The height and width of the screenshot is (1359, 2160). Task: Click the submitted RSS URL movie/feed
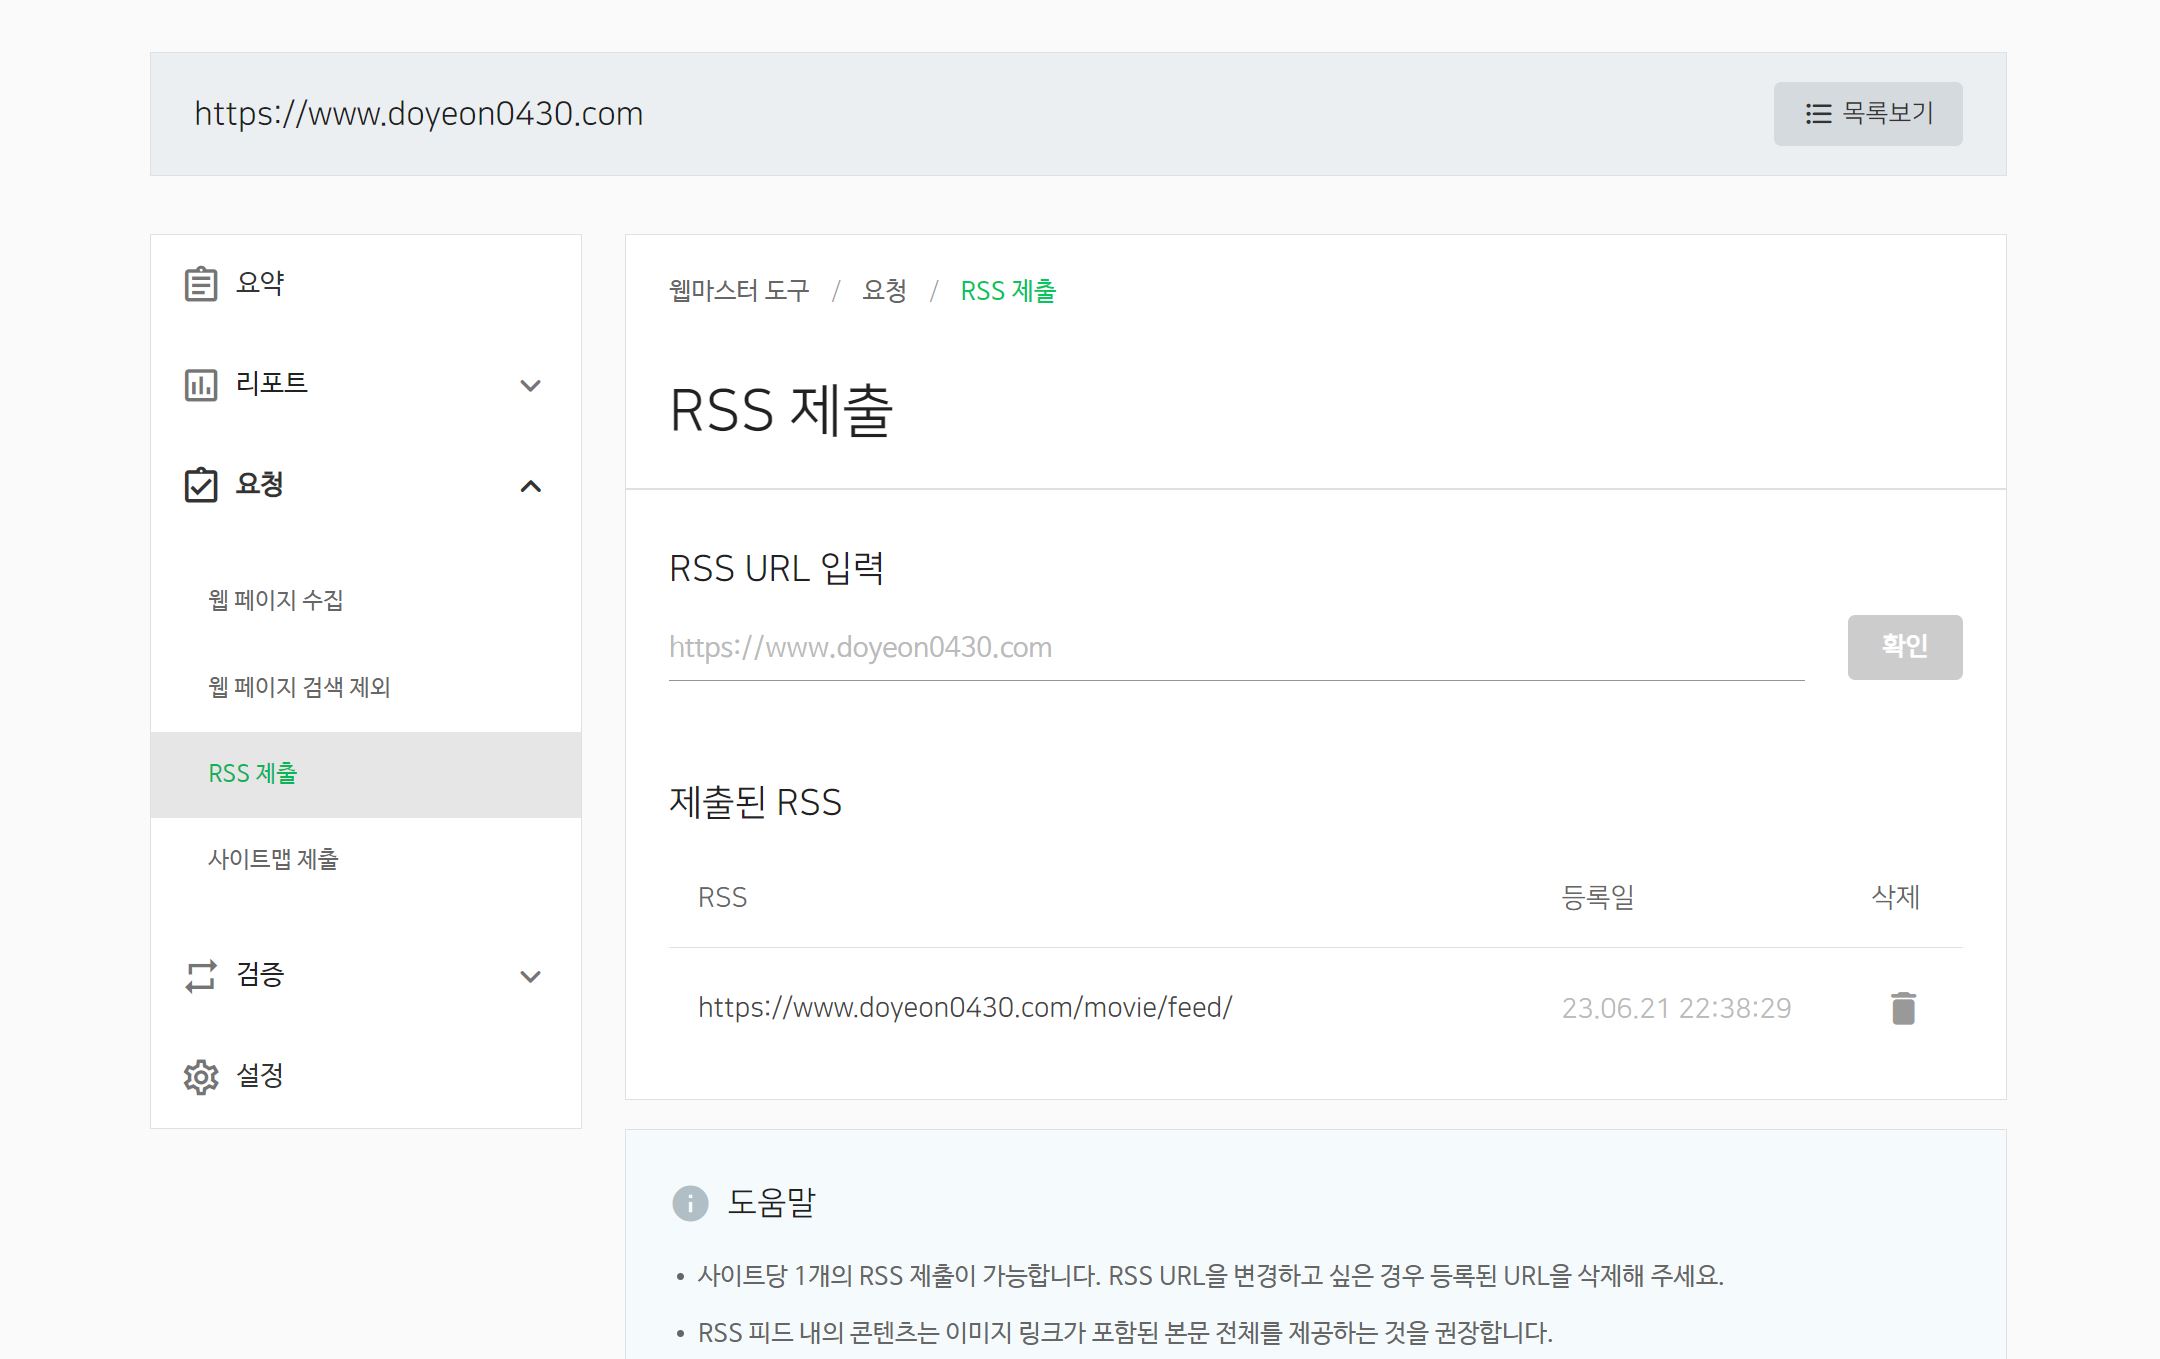(x=965, y=1007)
